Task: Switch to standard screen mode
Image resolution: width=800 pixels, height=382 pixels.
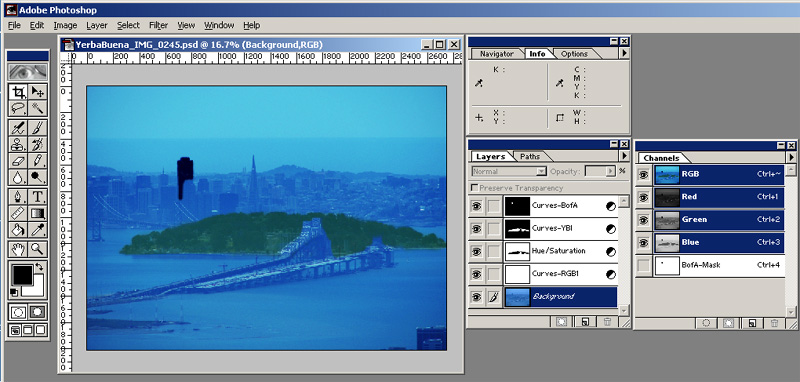Action: [x=15, y=330]
